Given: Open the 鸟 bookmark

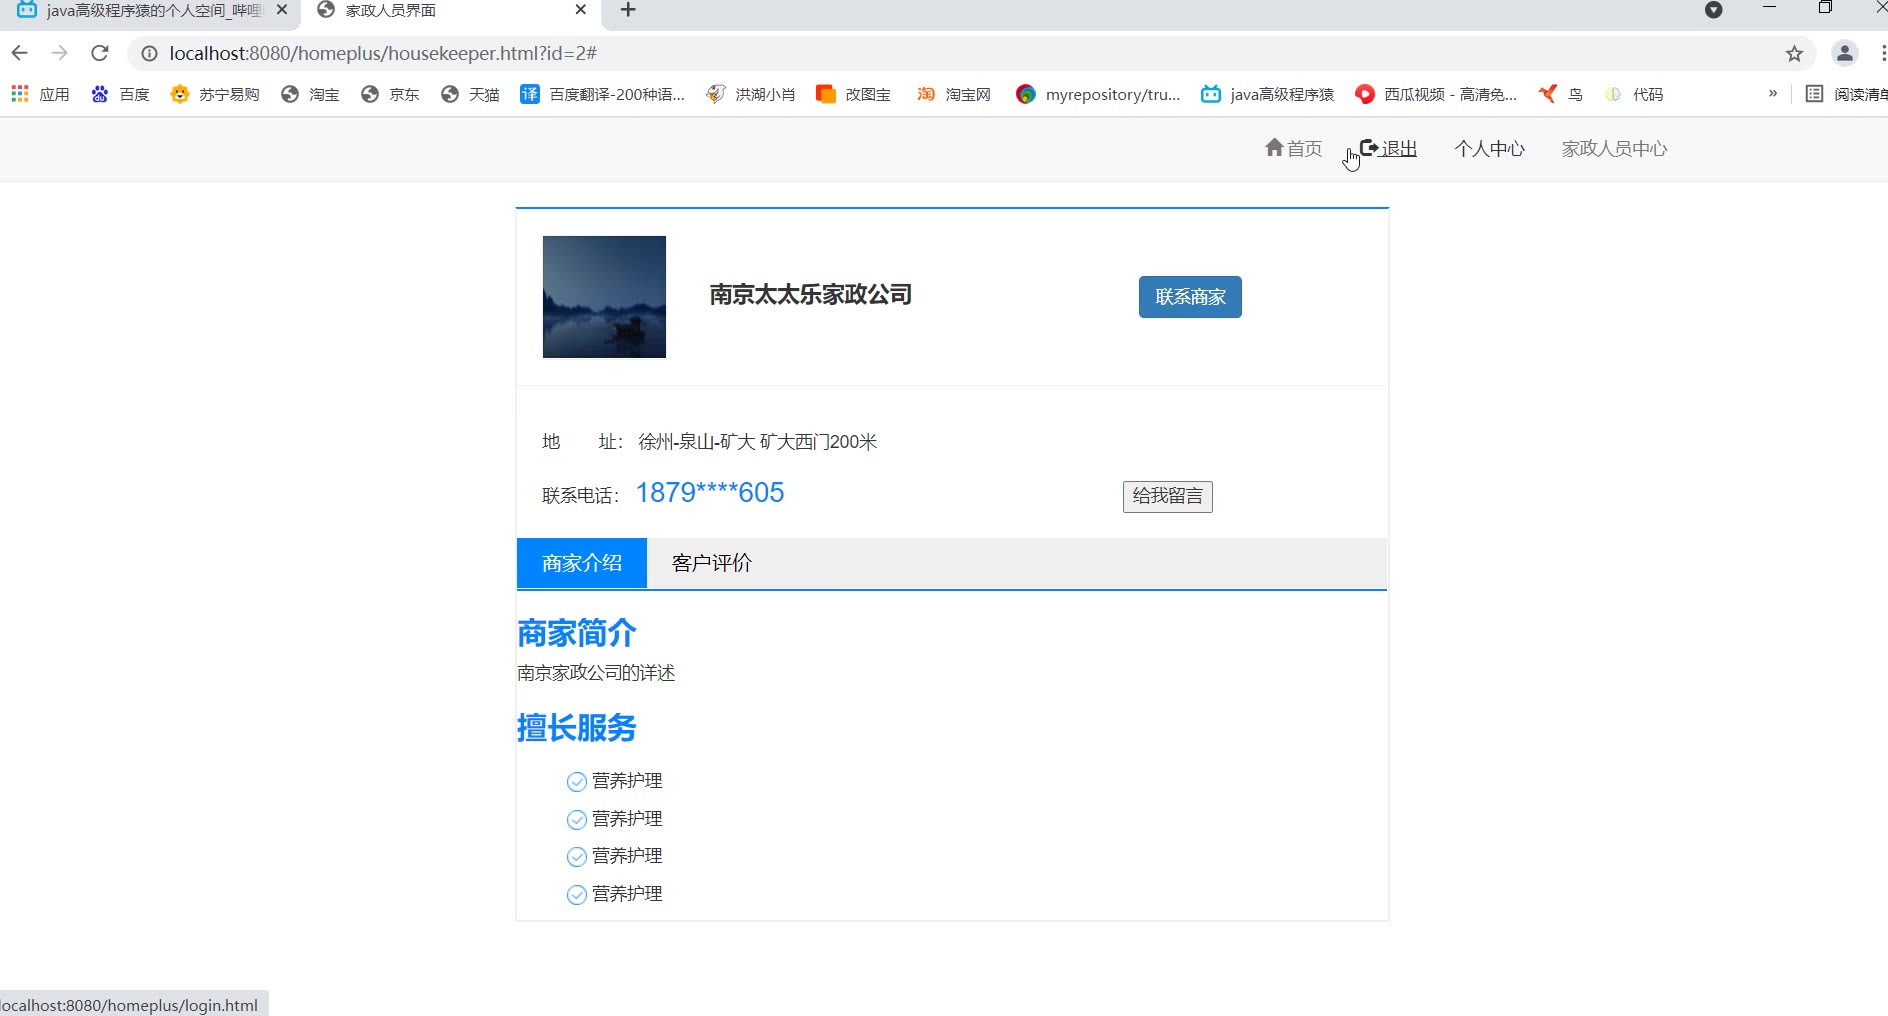Looking at the screenshot, I should [1561, 94].
